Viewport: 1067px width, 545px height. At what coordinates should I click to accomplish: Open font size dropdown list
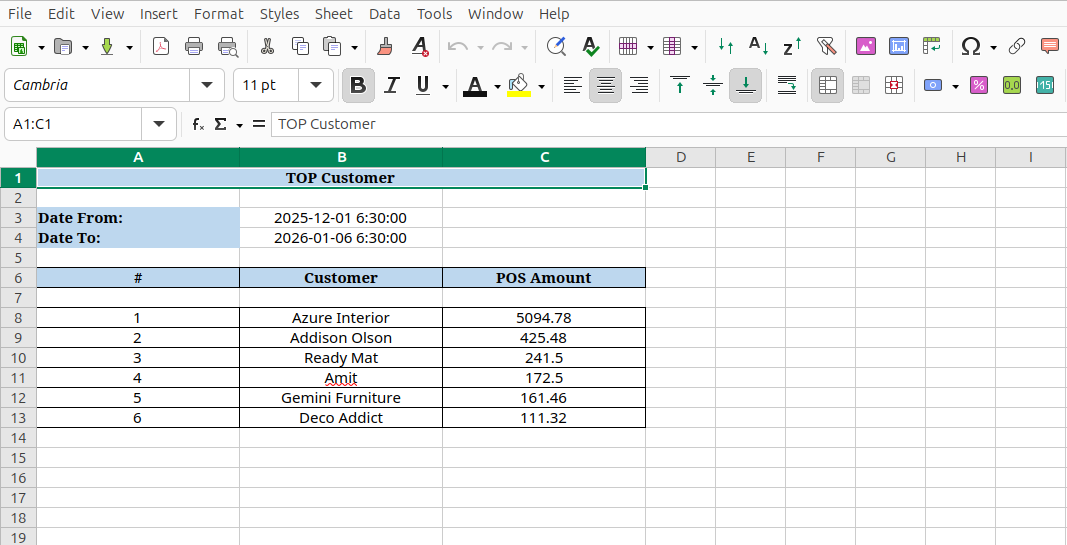[x=316, y=85]
